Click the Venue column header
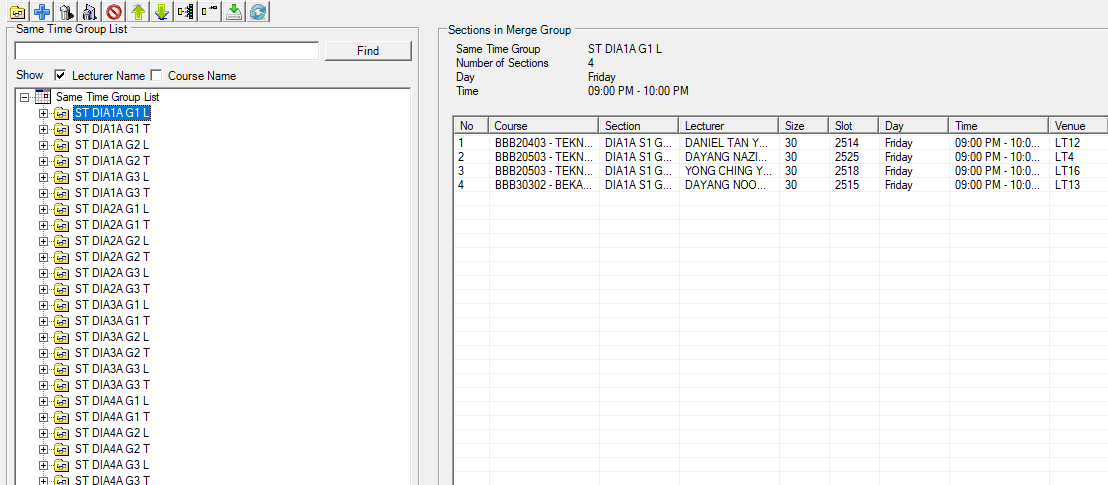Image resolution: width=1108 pixels, height=485 pixels. [1077, 126]
